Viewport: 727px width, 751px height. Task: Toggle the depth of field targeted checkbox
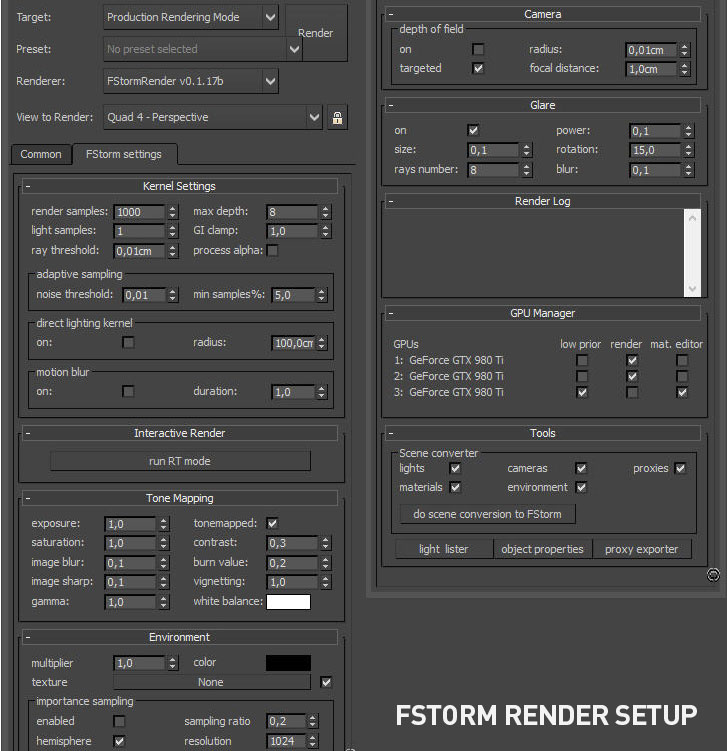tap(478, 68)
